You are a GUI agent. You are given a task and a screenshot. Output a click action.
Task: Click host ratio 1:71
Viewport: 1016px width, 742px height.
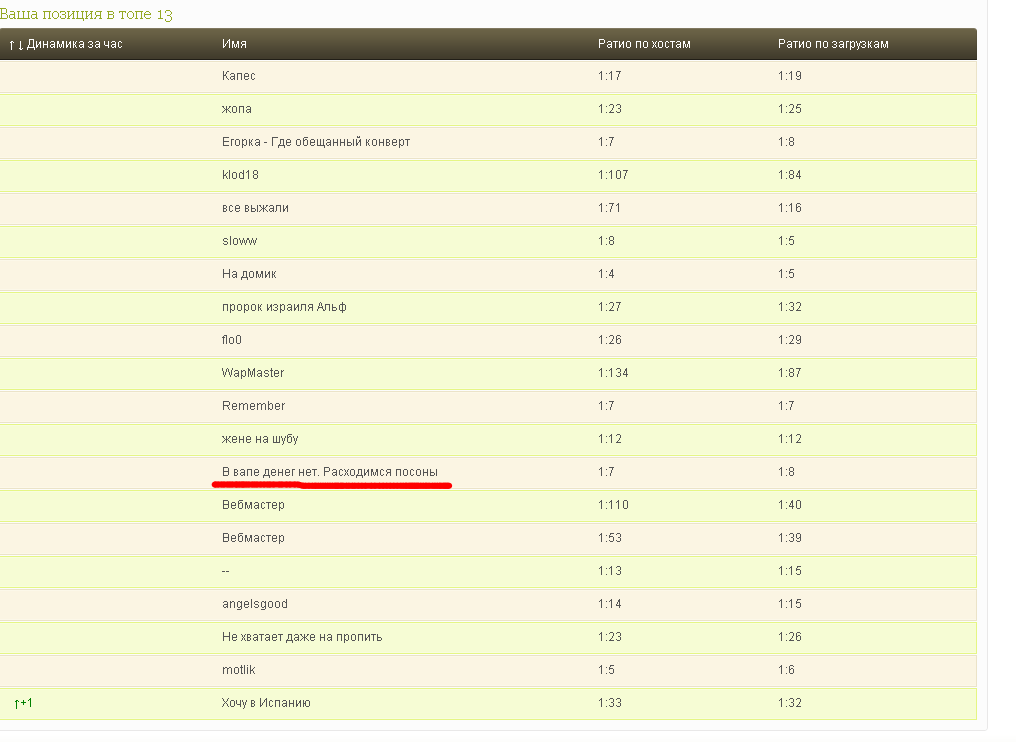tap(609, 208)
